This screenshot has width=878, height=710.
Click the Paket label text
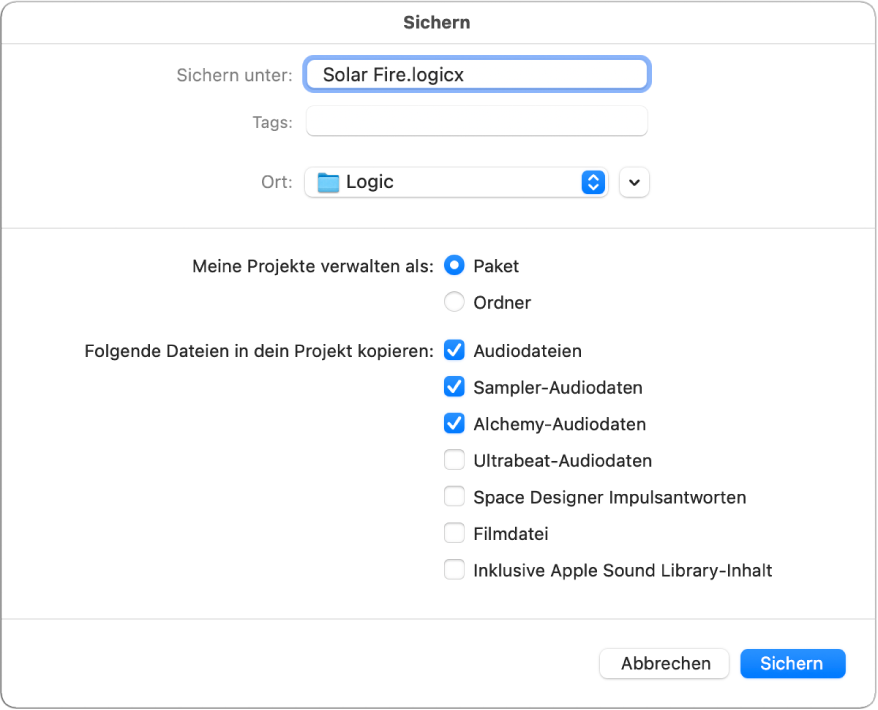[496, 266]
